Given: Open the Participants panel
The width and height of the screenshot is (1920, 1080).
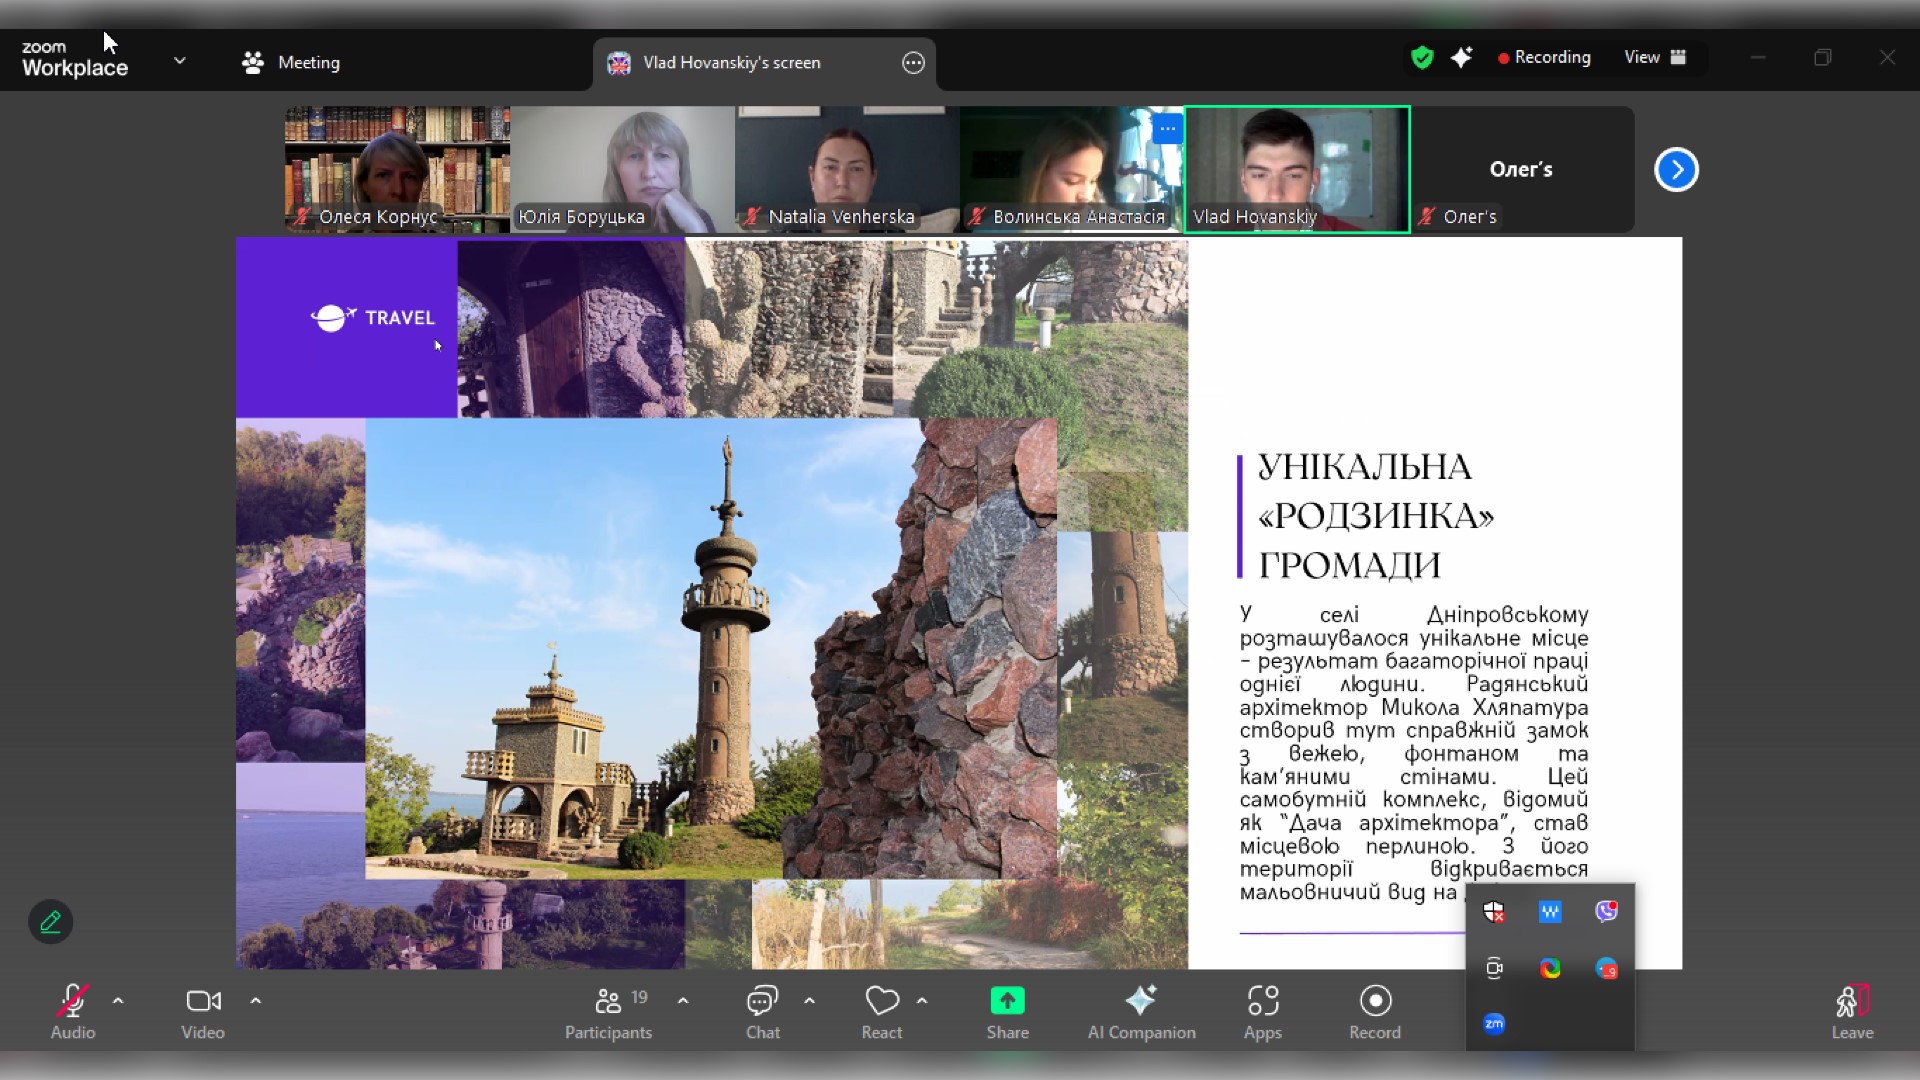Looking at the screenshot, I should click(x=608, y=1011).
